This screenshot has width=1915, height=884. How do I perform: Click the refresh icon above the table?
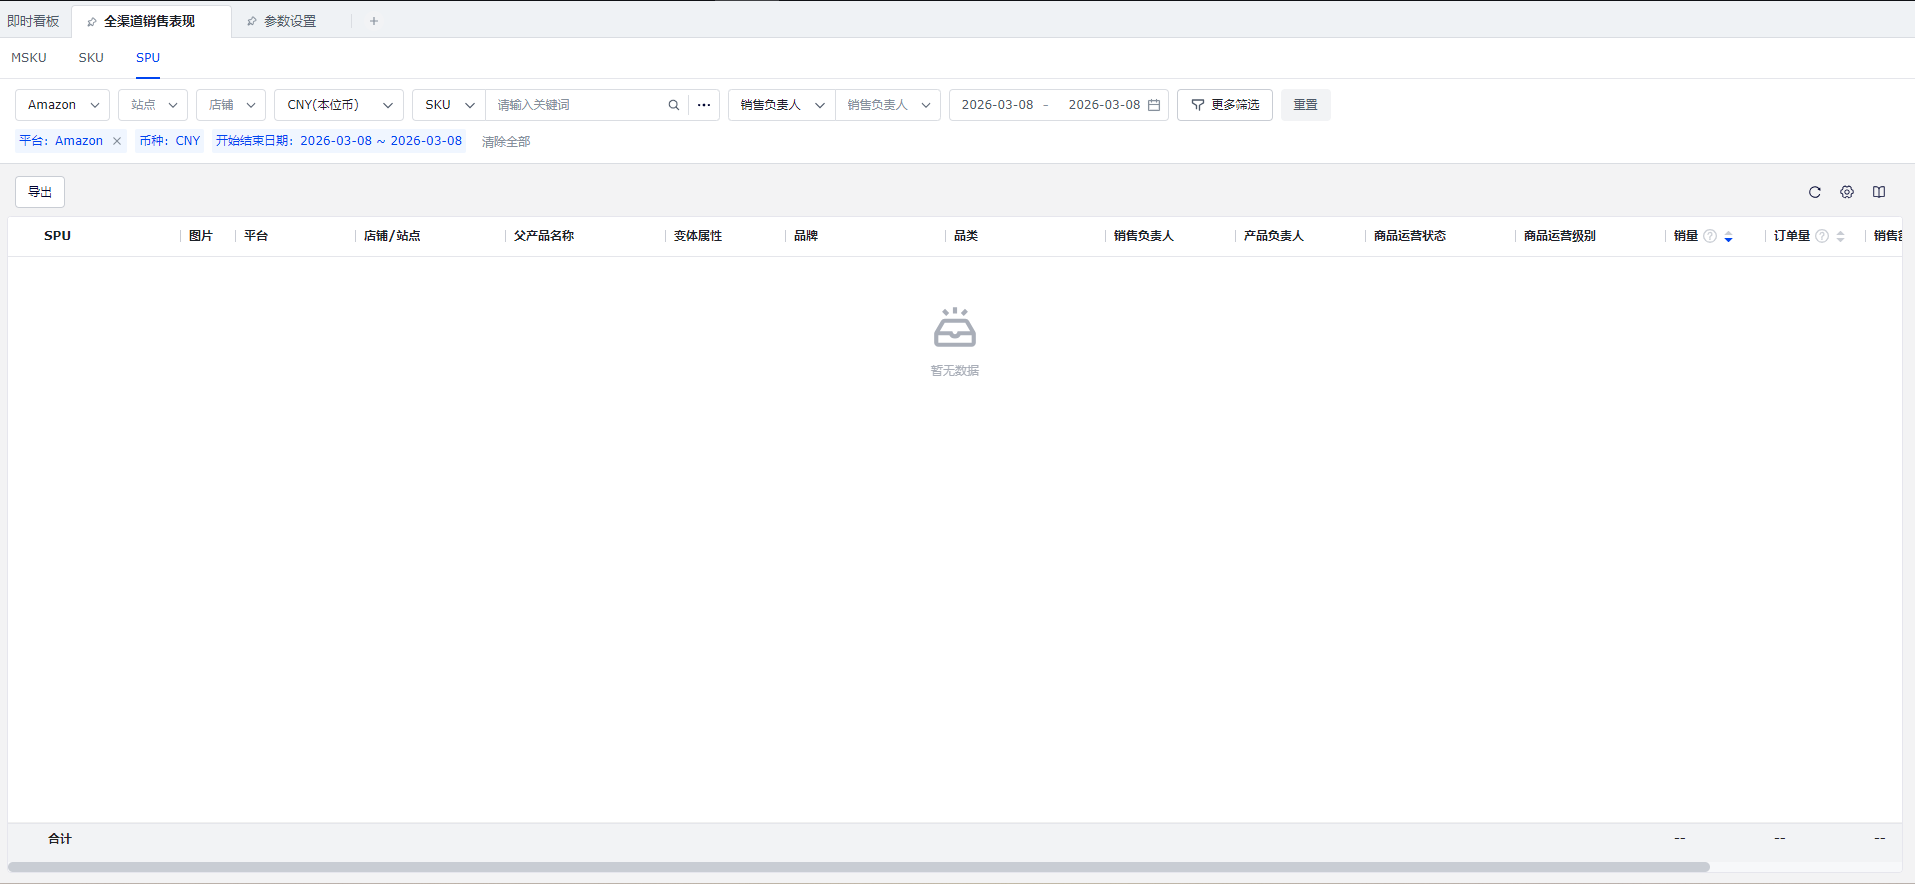point(1815,192)
